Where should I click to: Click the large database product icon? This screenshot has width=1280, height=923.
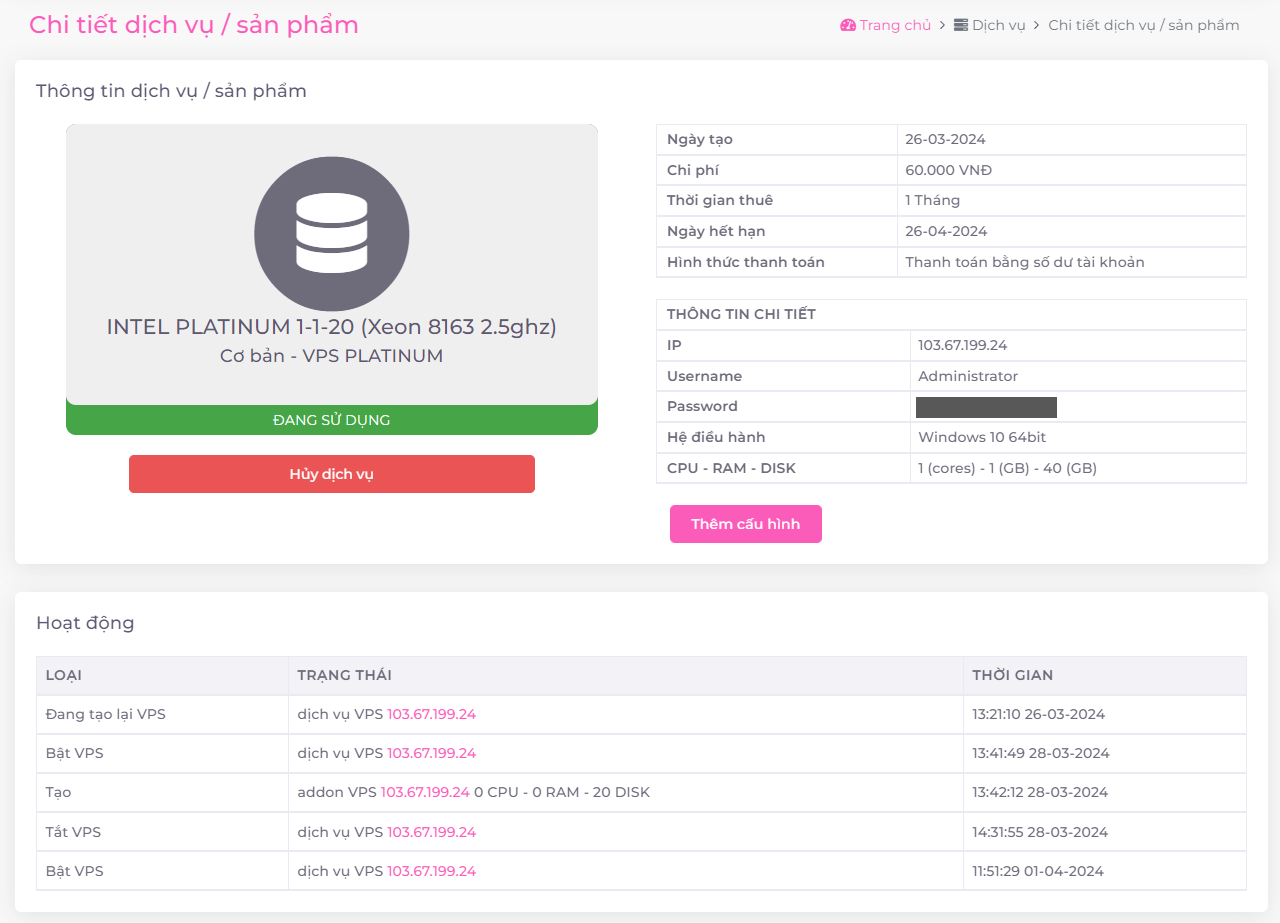(332, 234)
